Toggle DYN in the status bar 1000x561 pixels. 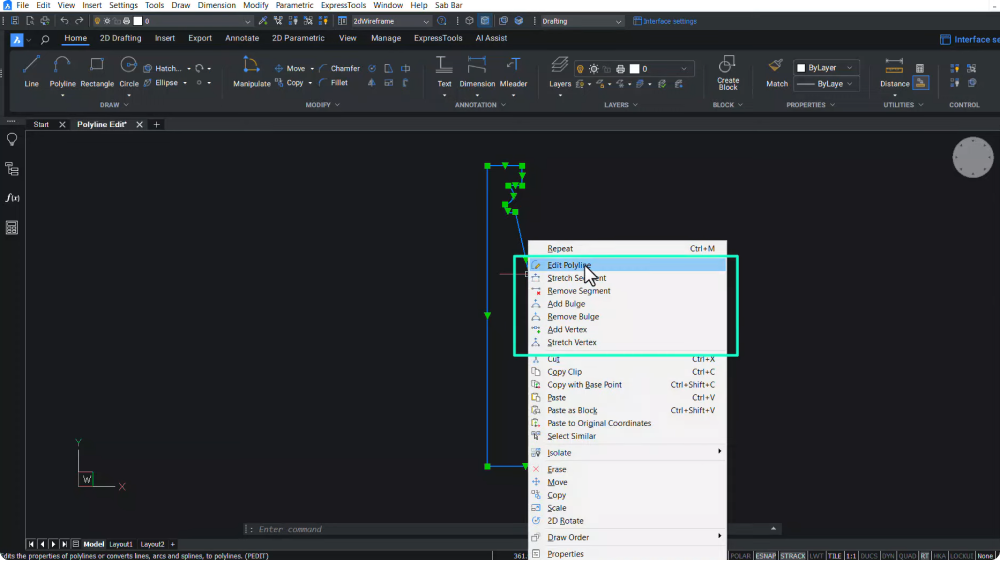click(888, 556)
